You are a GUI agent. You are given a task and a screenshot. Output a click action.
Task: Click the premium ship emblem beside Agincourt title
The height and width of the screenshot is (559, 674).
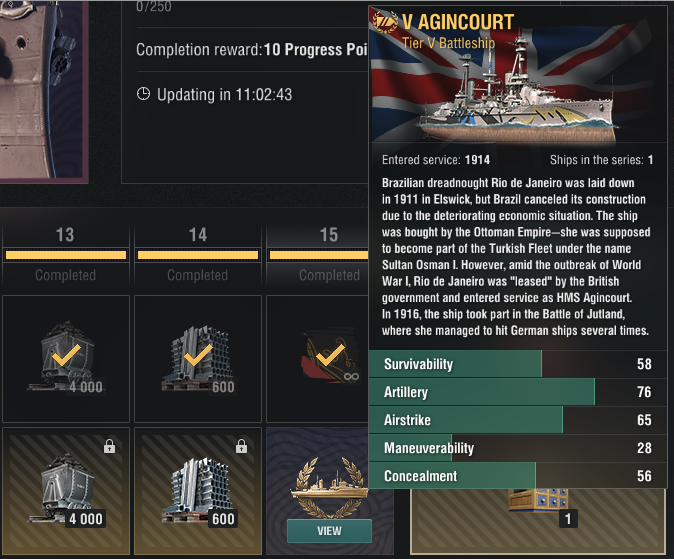coord(385,22)
